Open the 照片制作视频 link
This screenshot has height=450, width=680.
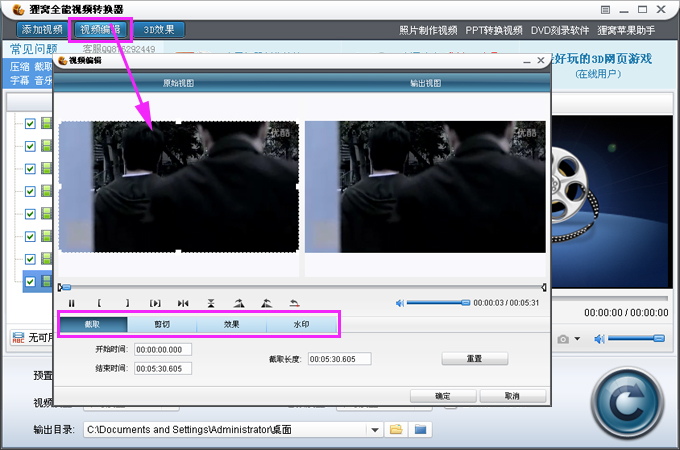click(x=428, y=30)
